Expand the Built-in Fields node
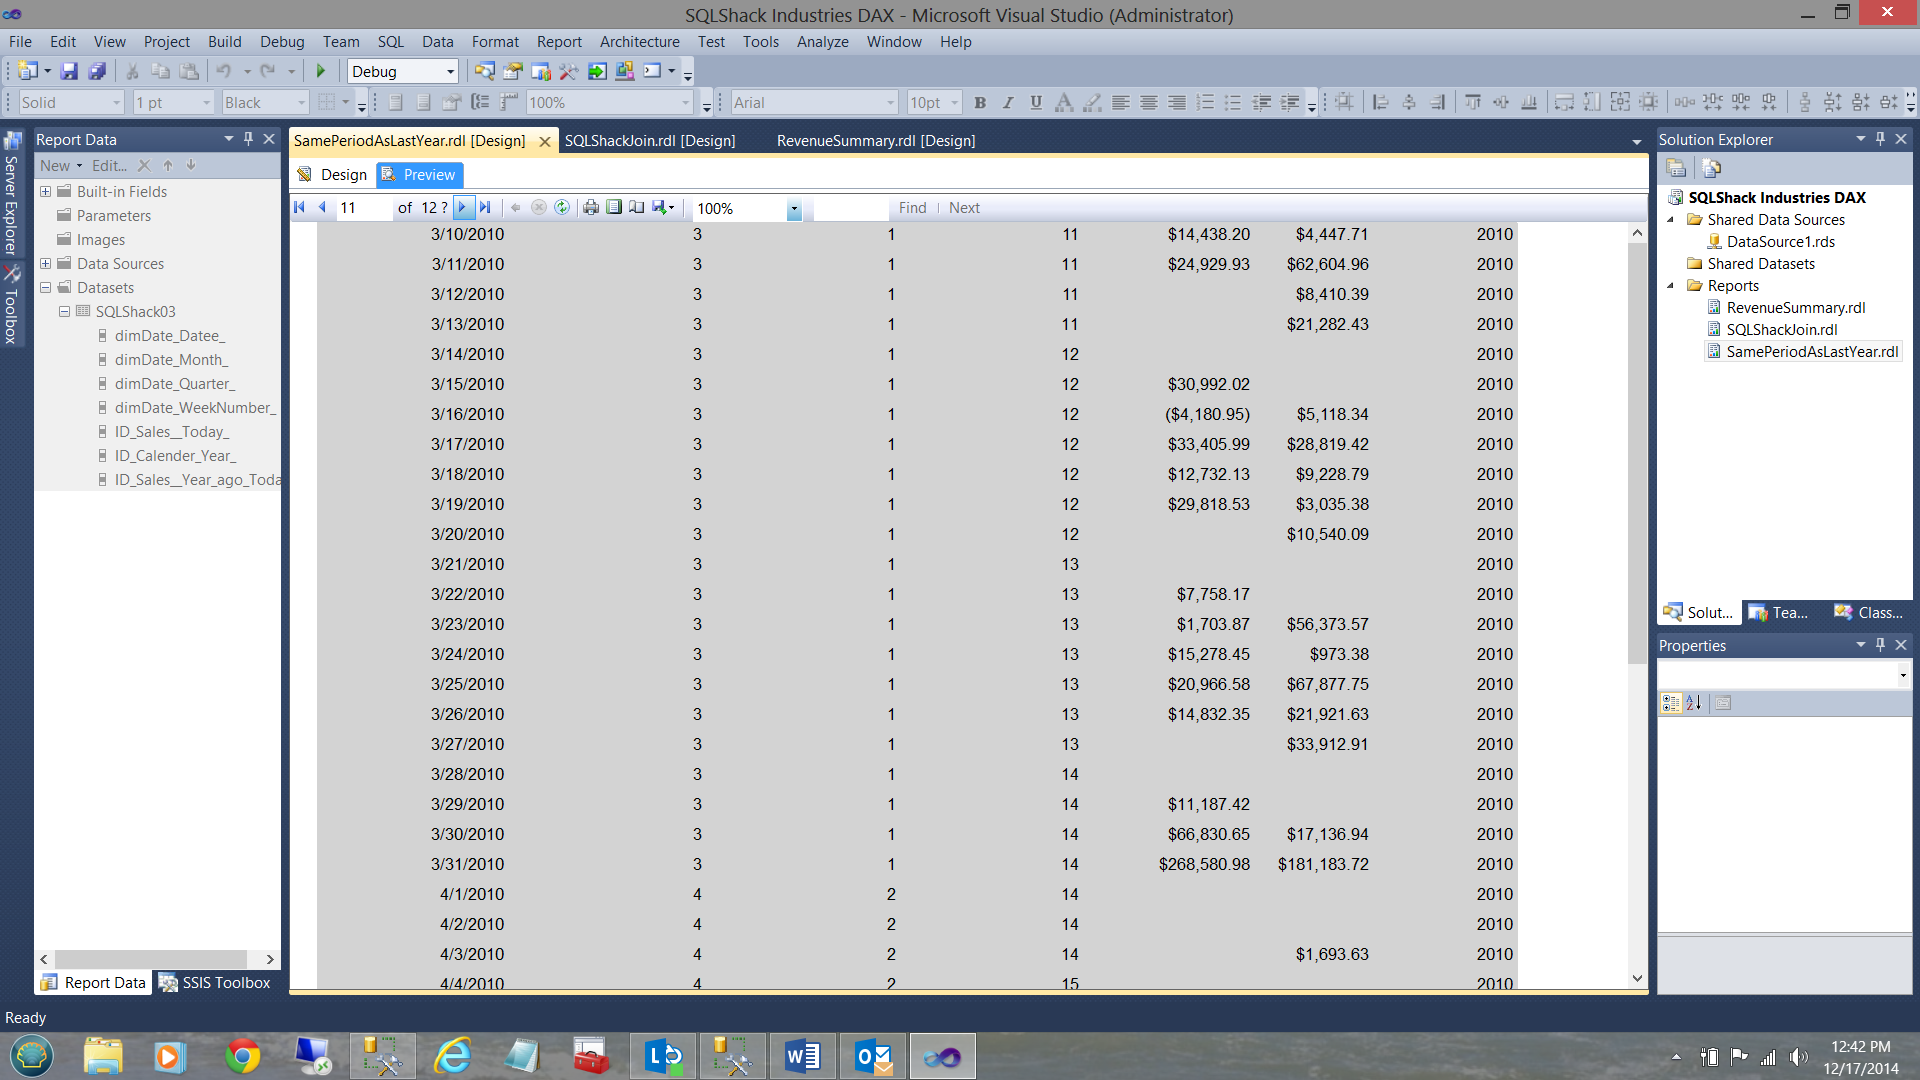This screenshot has height=1080, width=1920. click(x=45, y=191)
